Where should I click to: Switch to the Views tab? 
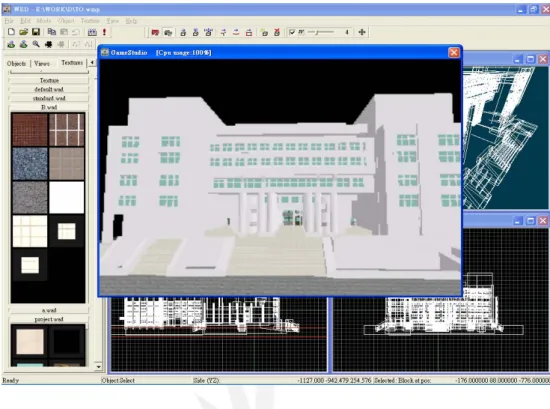pyautogui.click(x=42, y=63)
